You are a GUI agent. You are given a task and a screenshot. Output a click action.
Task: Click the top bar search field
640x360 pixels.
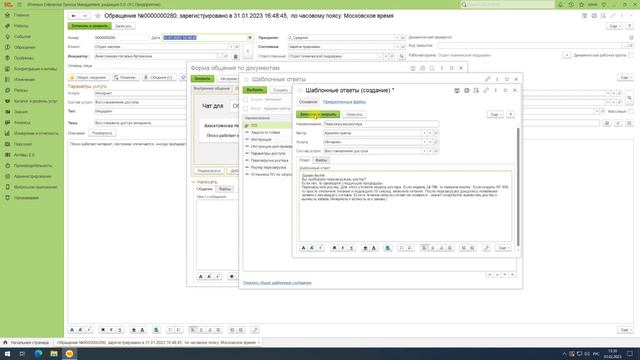(507, 4)
